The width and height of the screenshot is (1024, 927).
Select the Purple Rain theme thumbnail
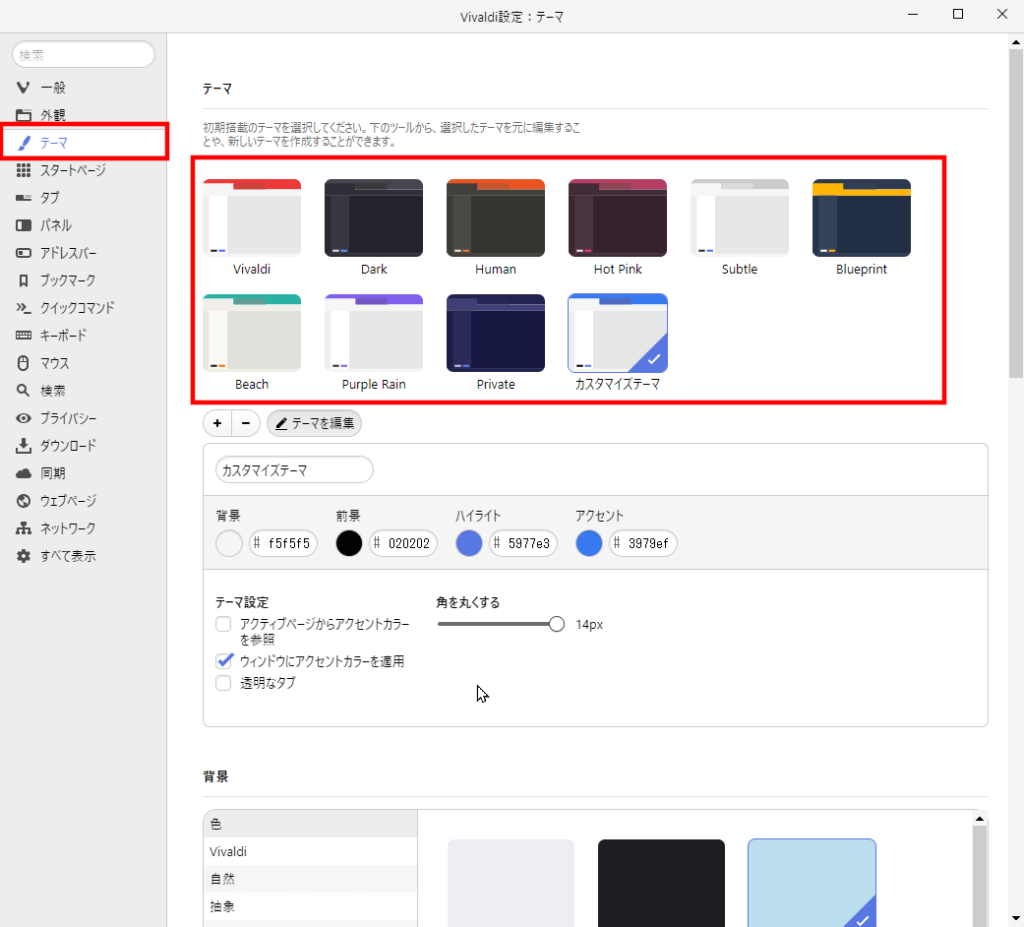pos(374,333)
